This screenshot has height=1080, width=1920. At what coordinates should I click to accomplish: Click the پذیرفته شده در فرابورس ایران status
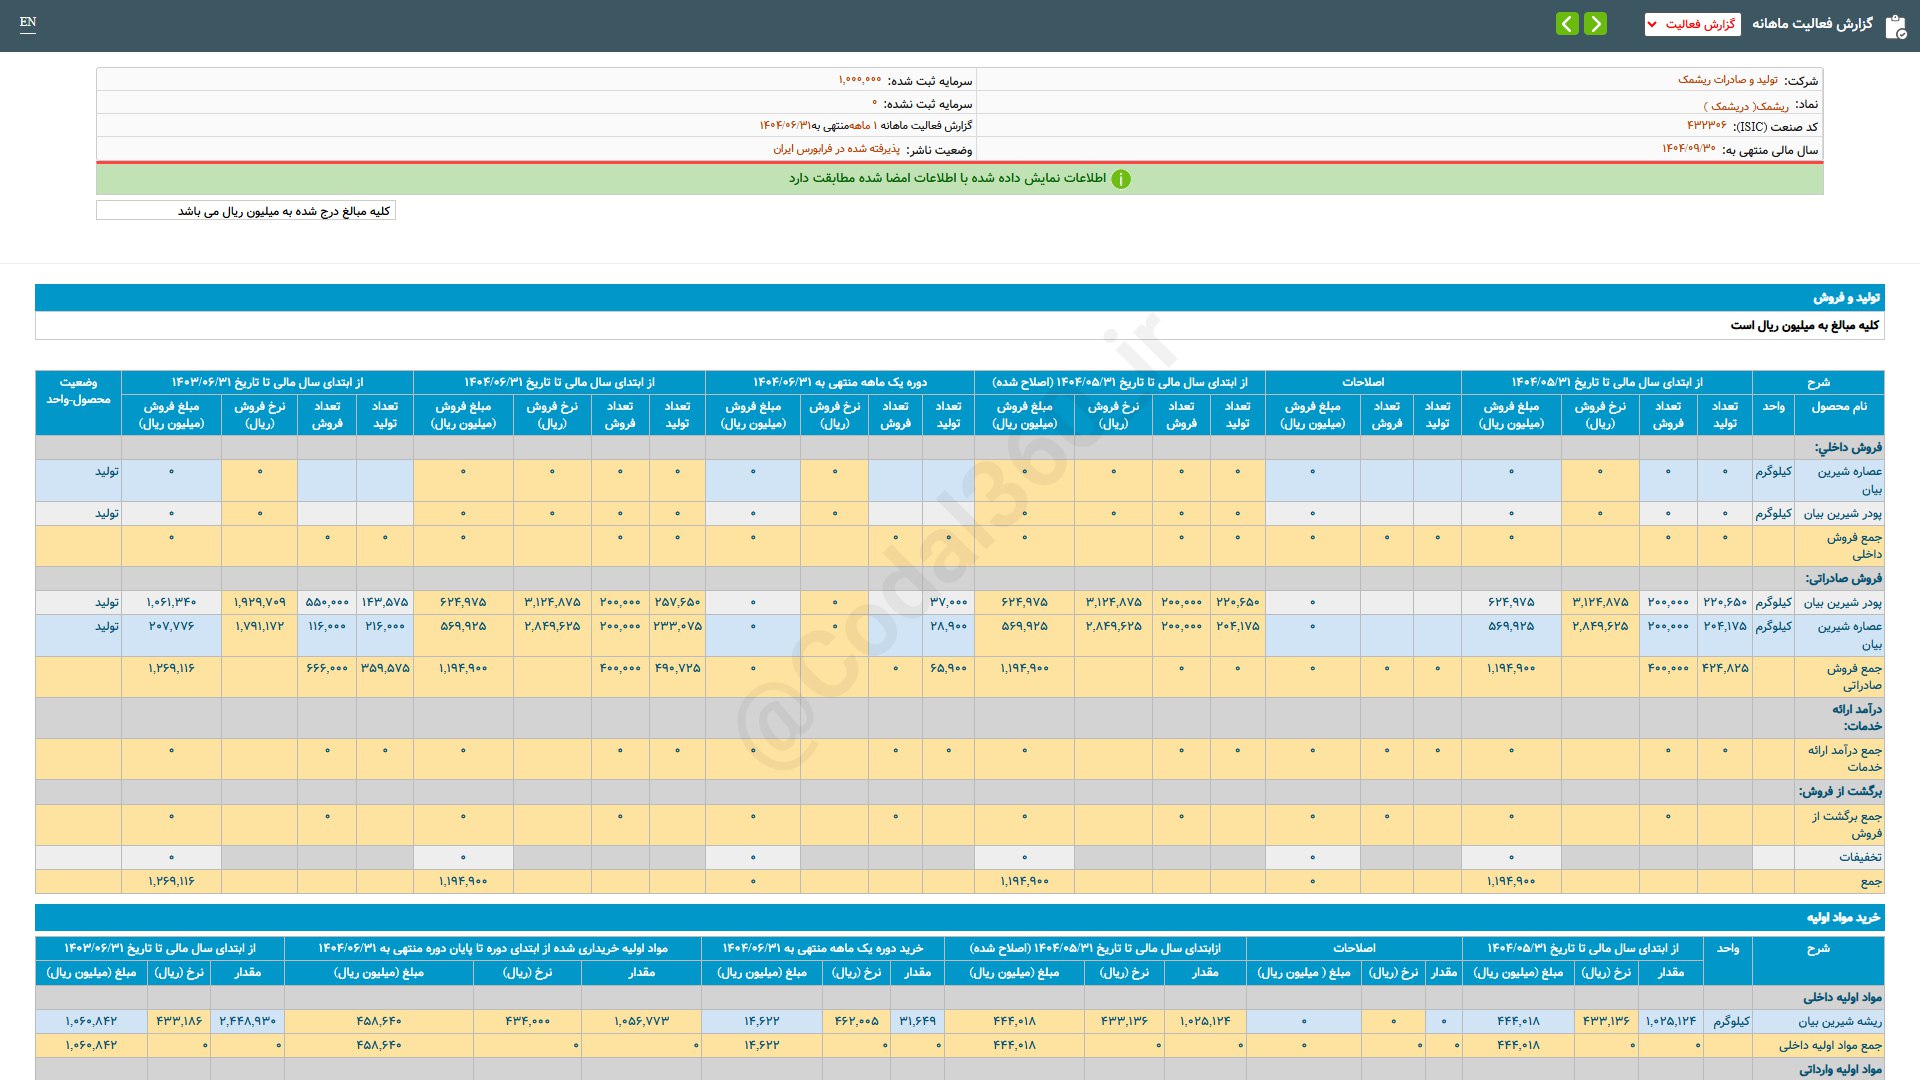836,149
